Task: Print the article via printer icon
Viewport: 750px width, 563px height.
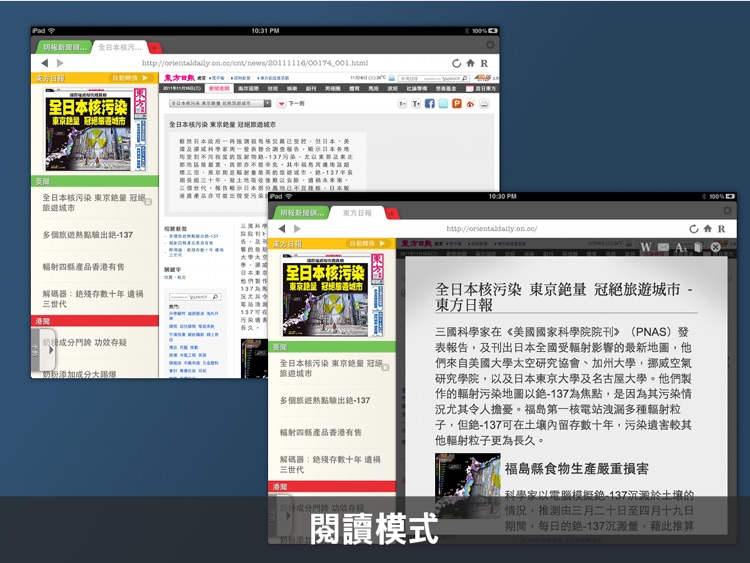Action: click(484, 104)
